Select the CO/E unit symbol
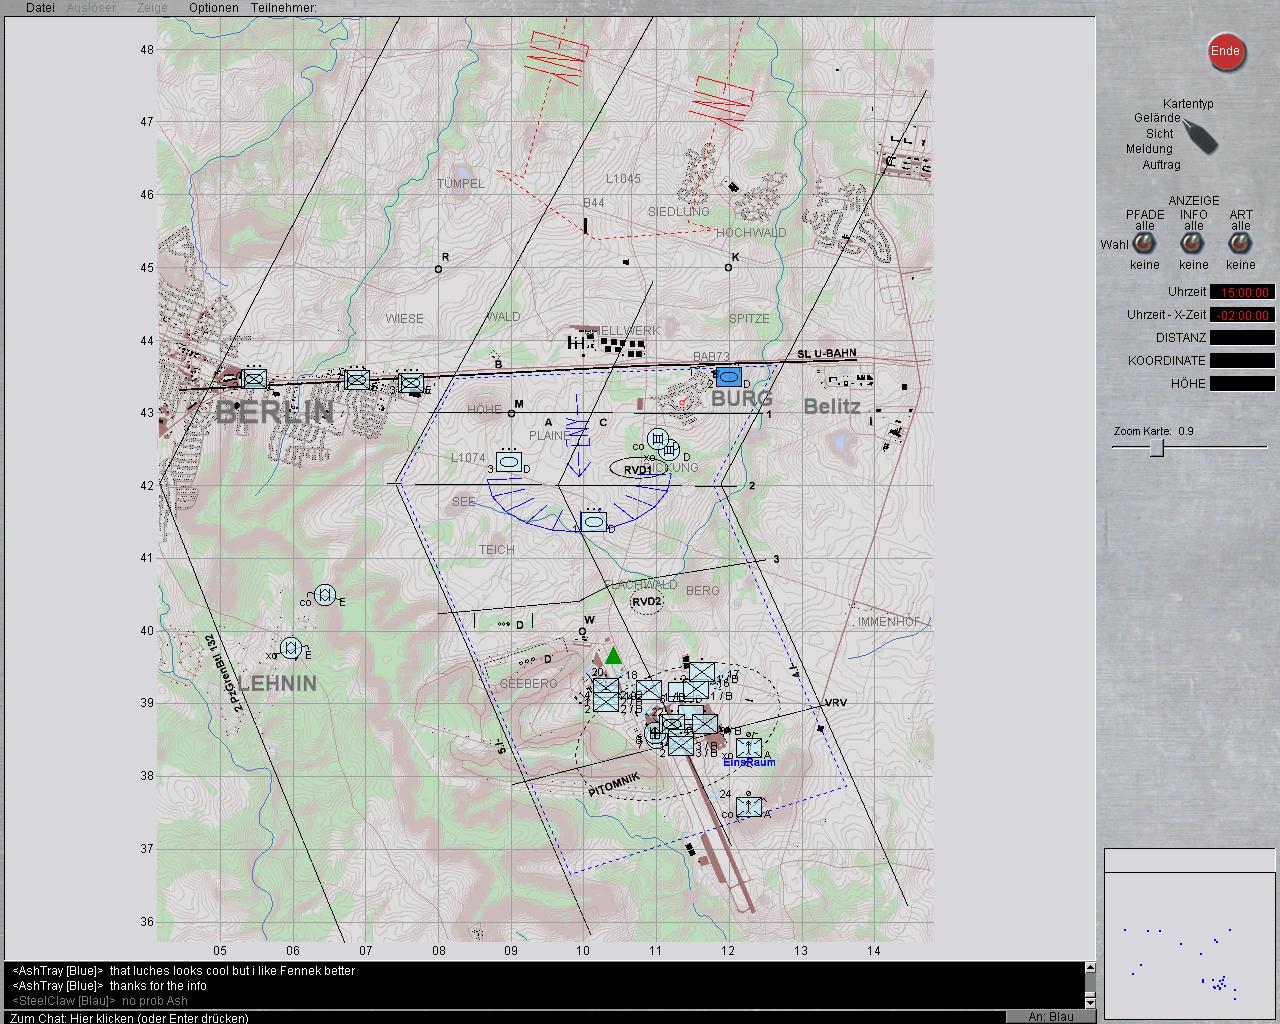This screenshot has height=1024, width=1280. (324, 596)
